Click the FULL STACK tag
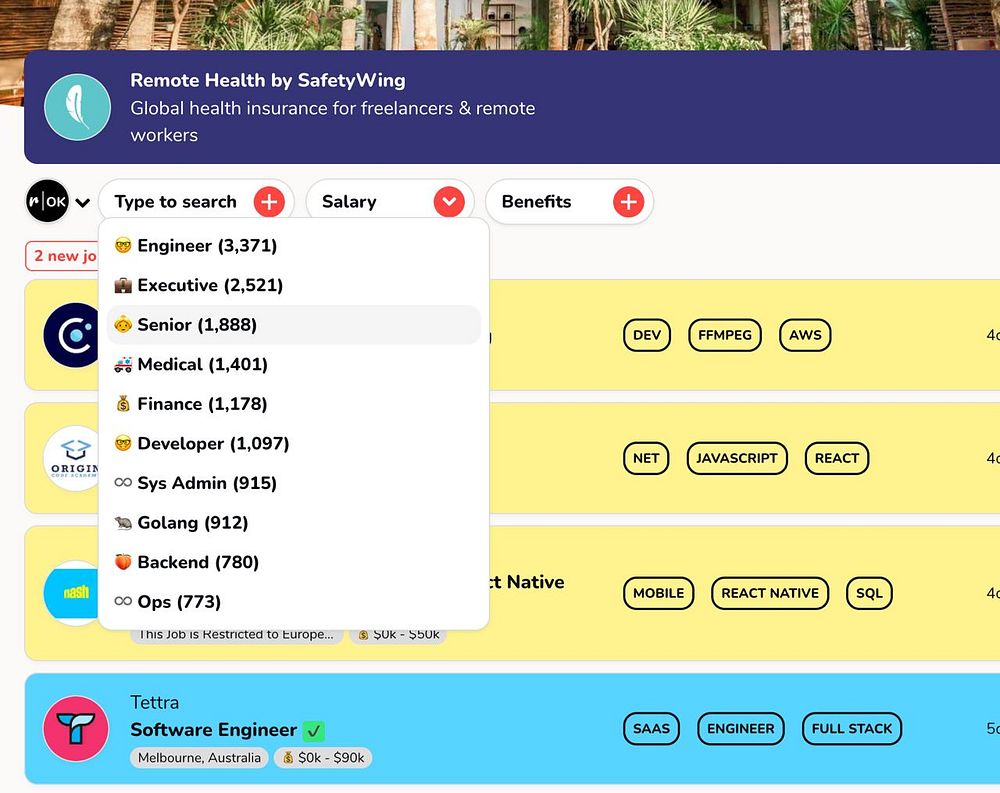The image size is (1000, 793). coord(851,729)
